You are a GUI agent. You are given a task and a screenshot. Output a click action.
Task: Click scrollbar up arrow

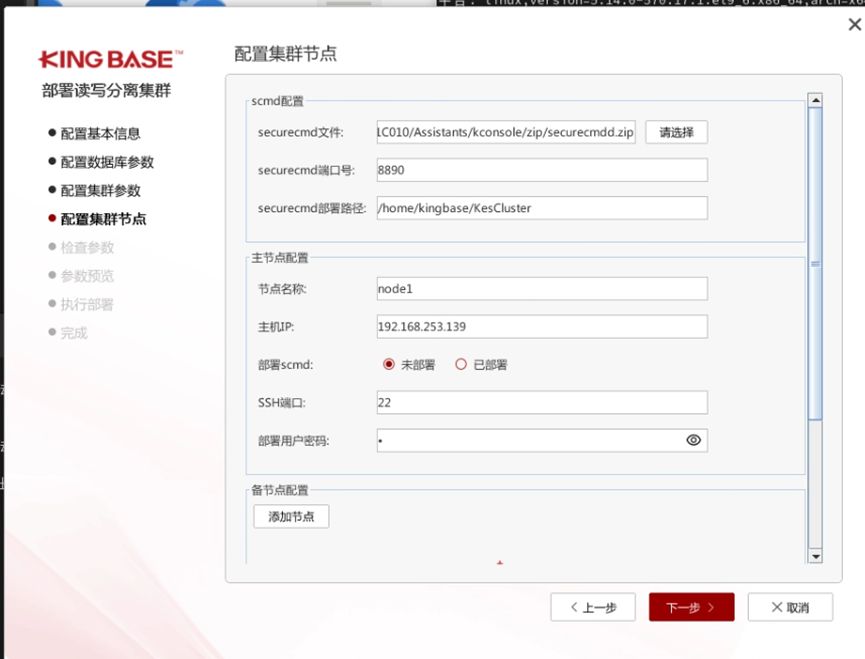pyautogui.click(x=815, y=101)
